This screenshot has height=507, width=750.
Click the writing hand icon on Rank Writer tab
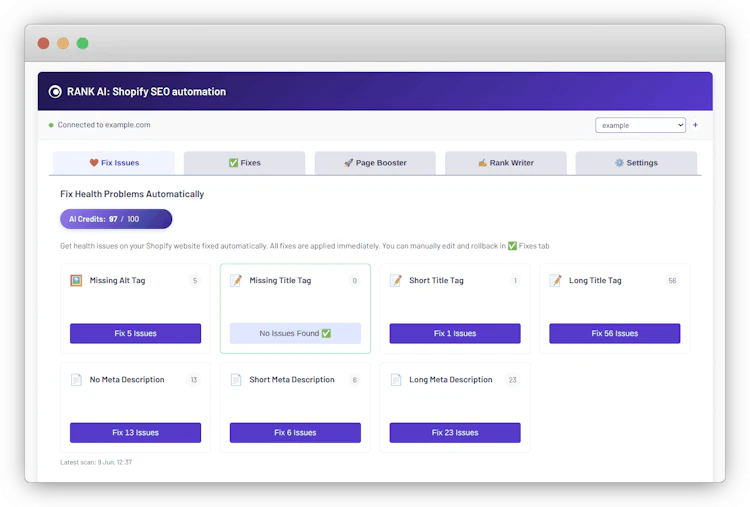click(x=482, y=163)
